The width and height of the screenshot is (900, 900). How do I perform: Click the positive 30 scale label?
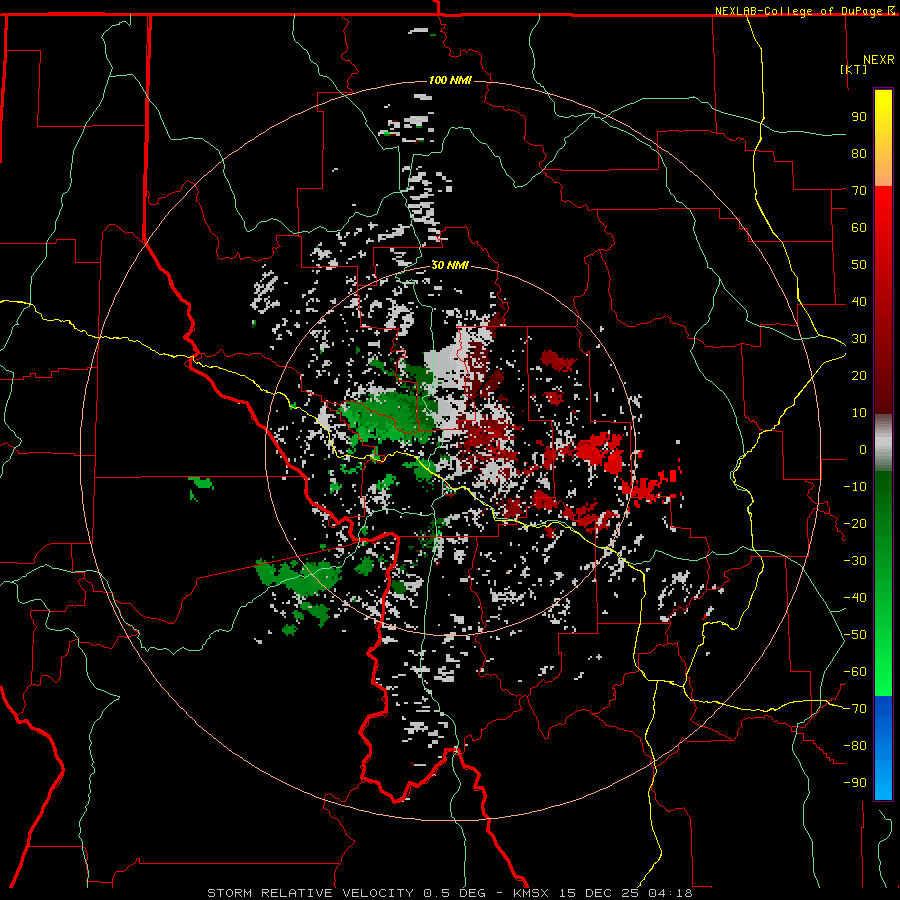859,339
